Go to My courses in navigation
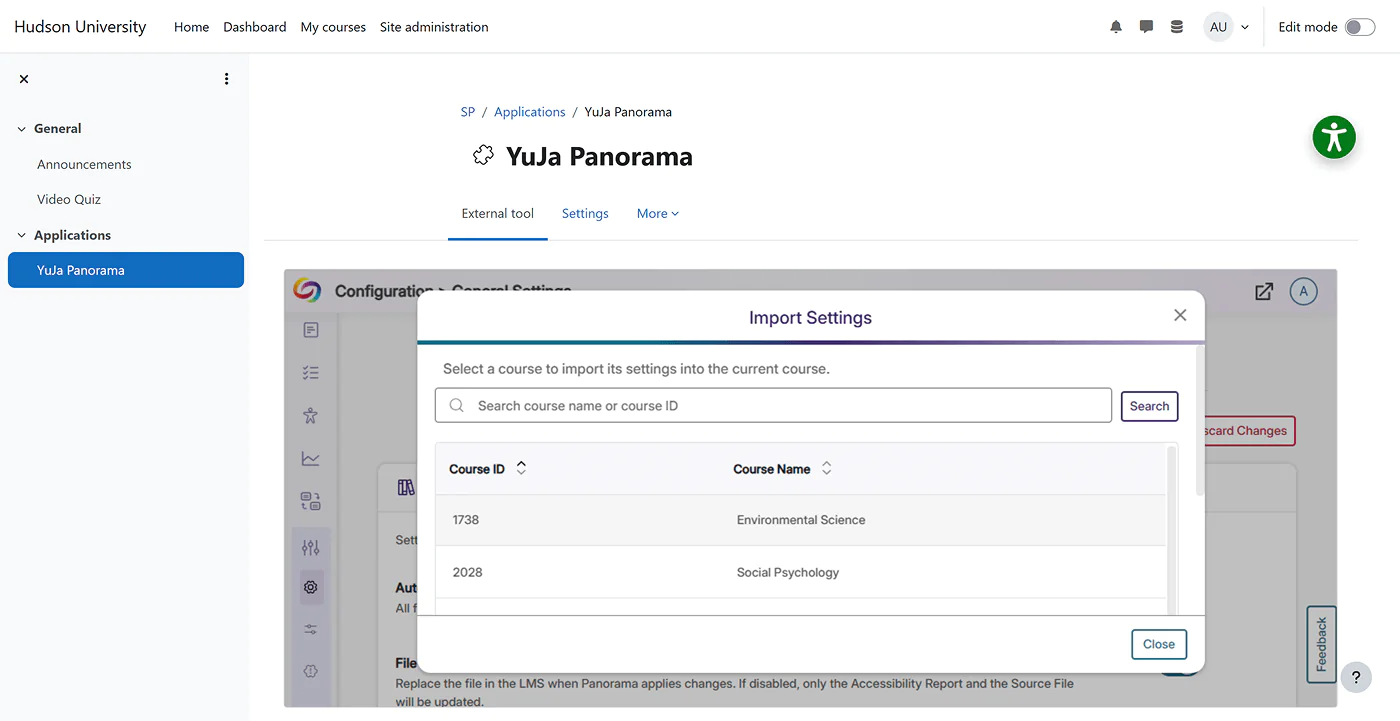Screen dimensions: 1400x721 (x=333, y=27)
